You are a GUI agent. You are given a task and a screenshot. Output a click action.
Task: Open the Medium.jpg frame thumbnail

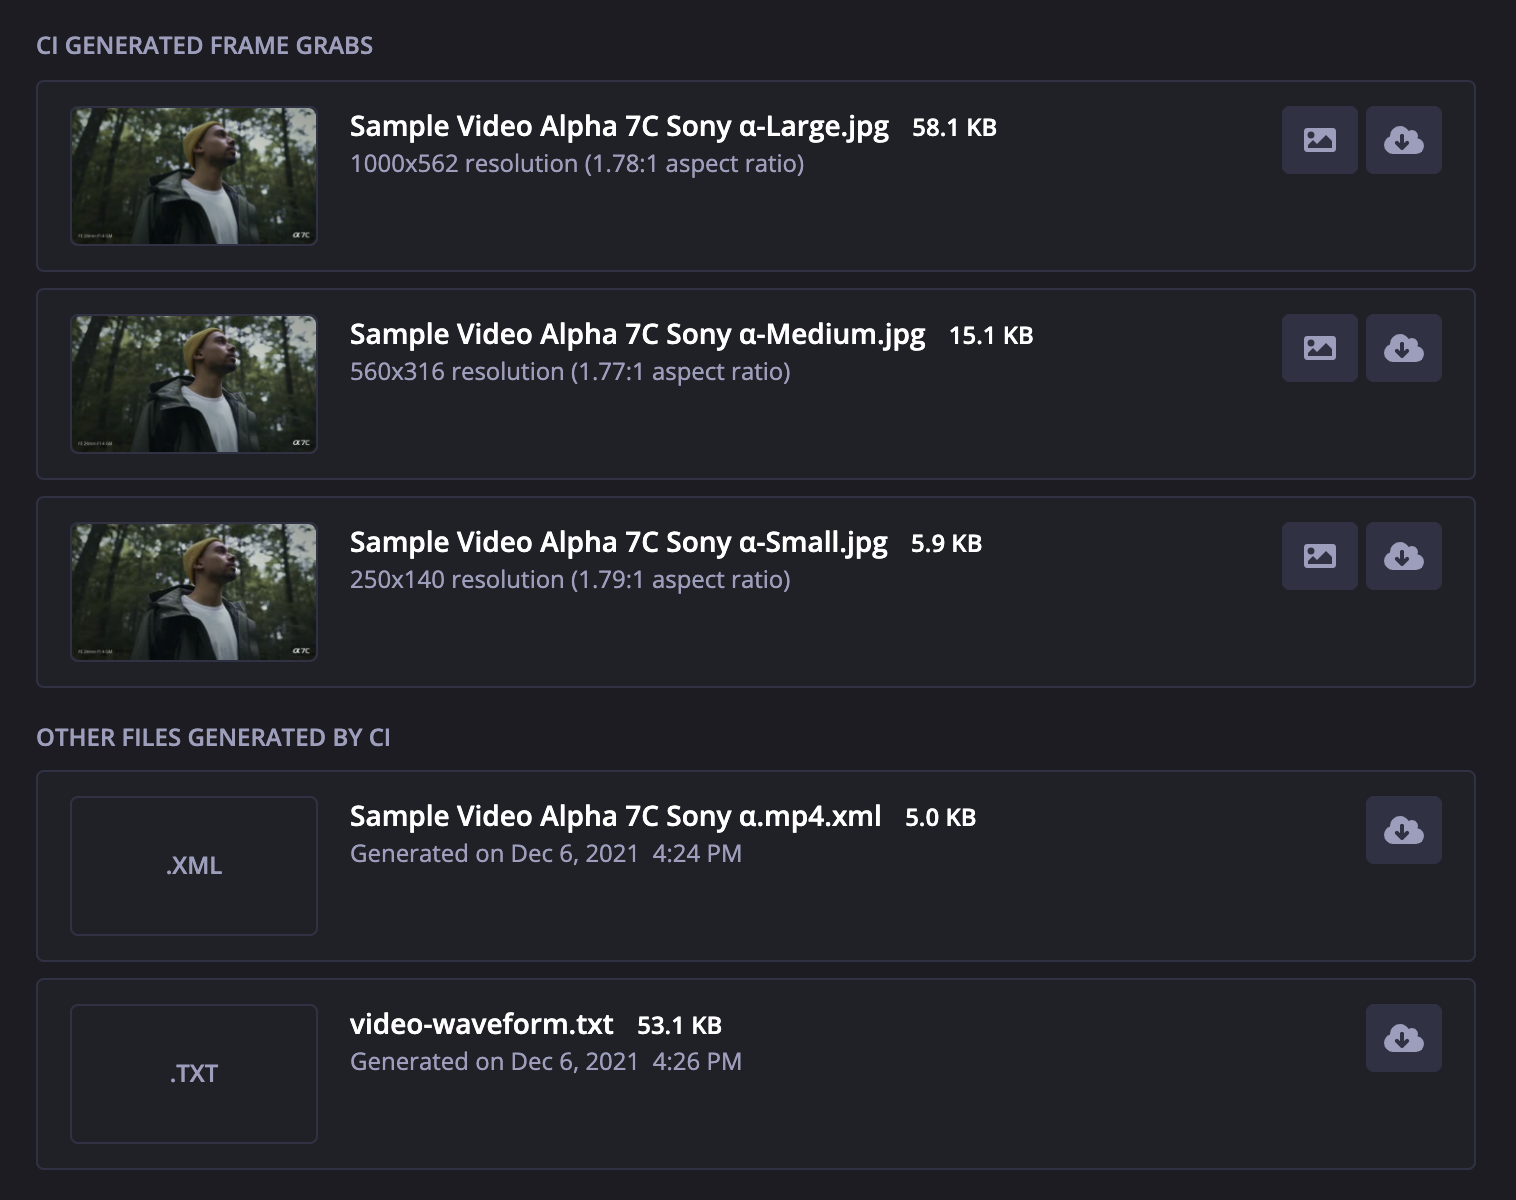(x=194, y=384)
